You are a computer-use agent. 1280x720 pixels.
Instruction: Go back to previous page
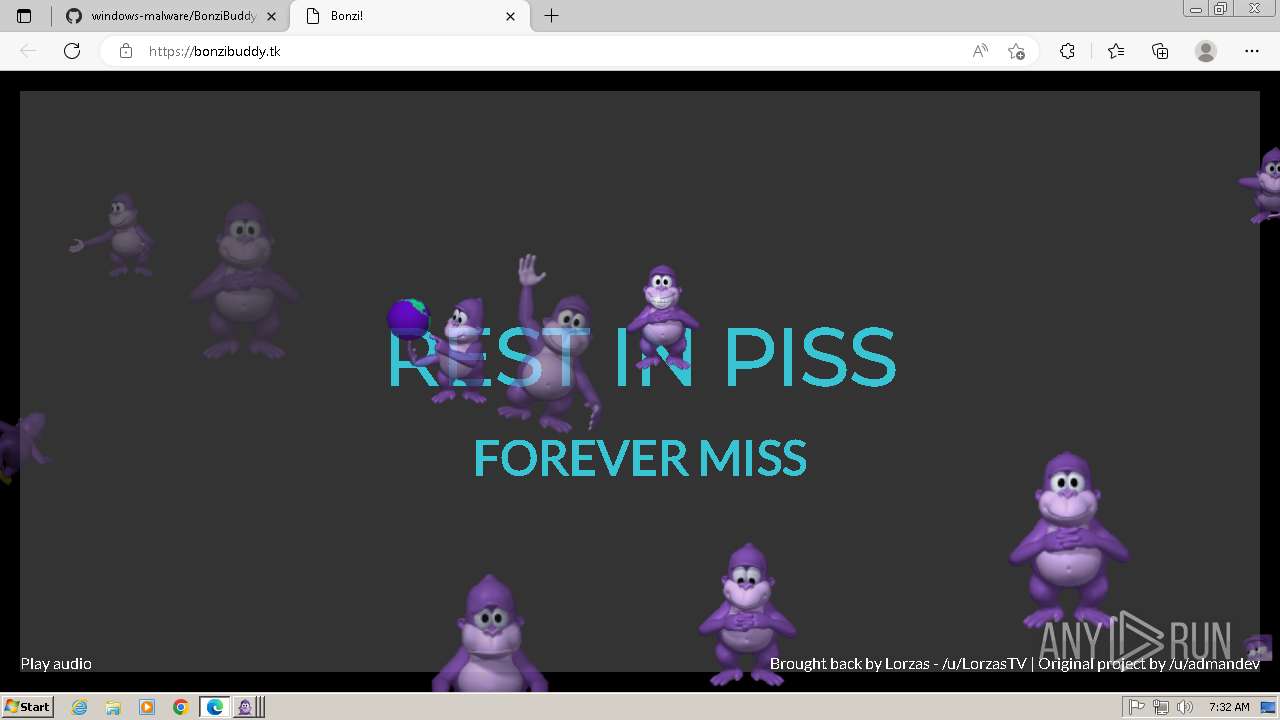point(28,51)
